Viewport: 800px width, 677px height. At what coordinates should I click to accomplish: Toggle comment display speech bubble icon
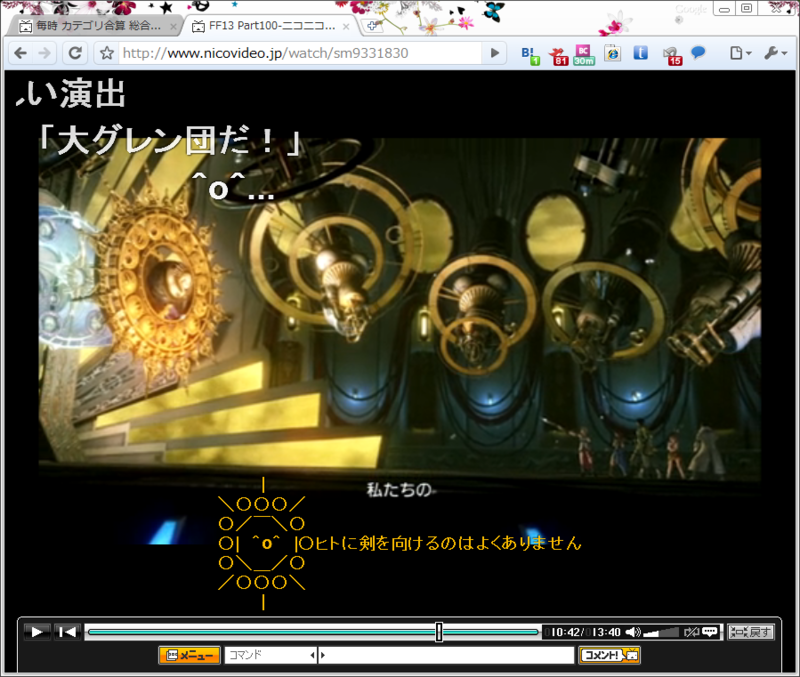pyautogui.click(x=710, y=632)
